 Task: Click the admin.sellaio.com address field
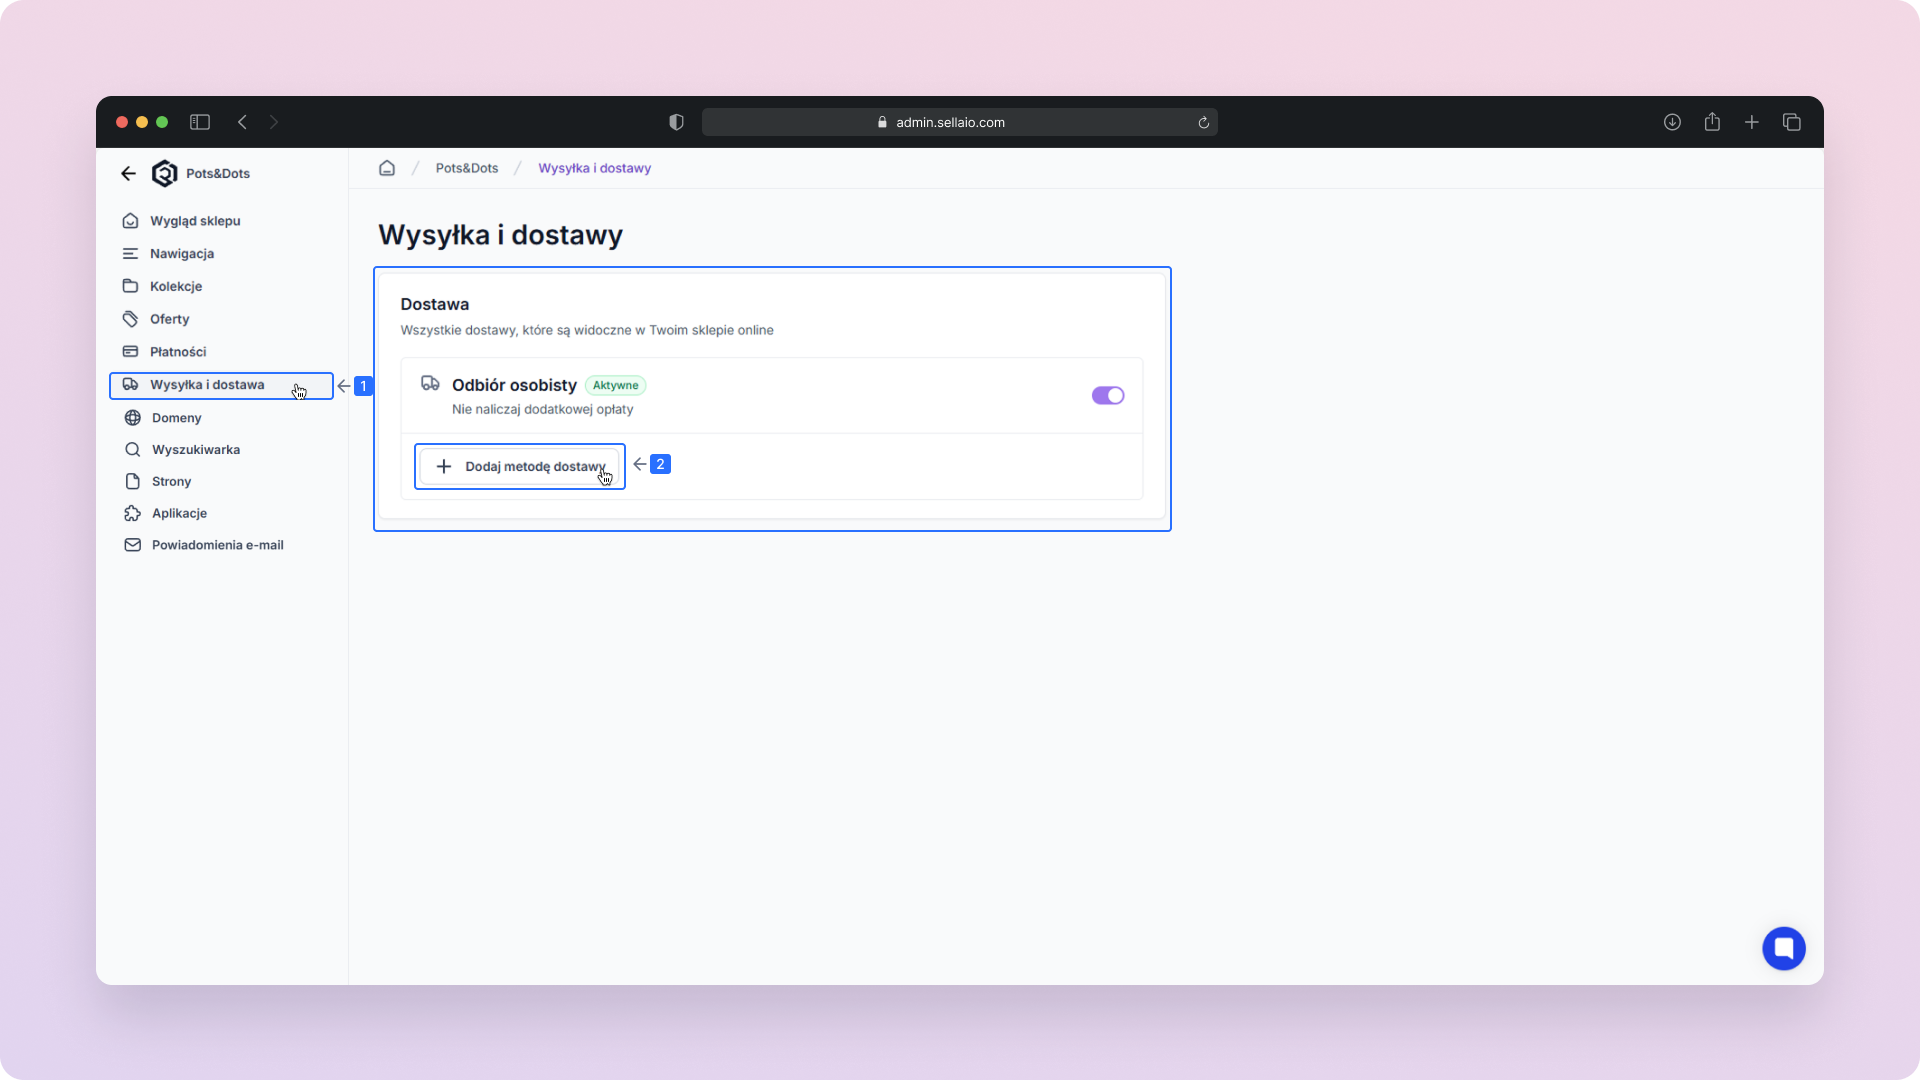point(950,122)
